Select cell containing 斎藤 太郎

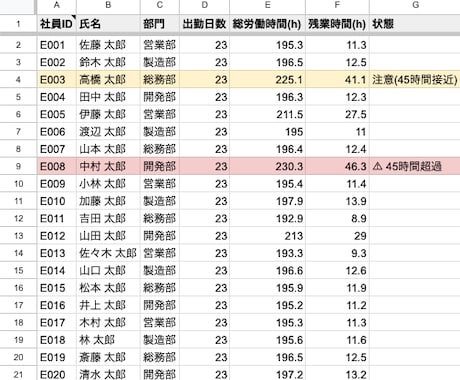click(108, 357)
